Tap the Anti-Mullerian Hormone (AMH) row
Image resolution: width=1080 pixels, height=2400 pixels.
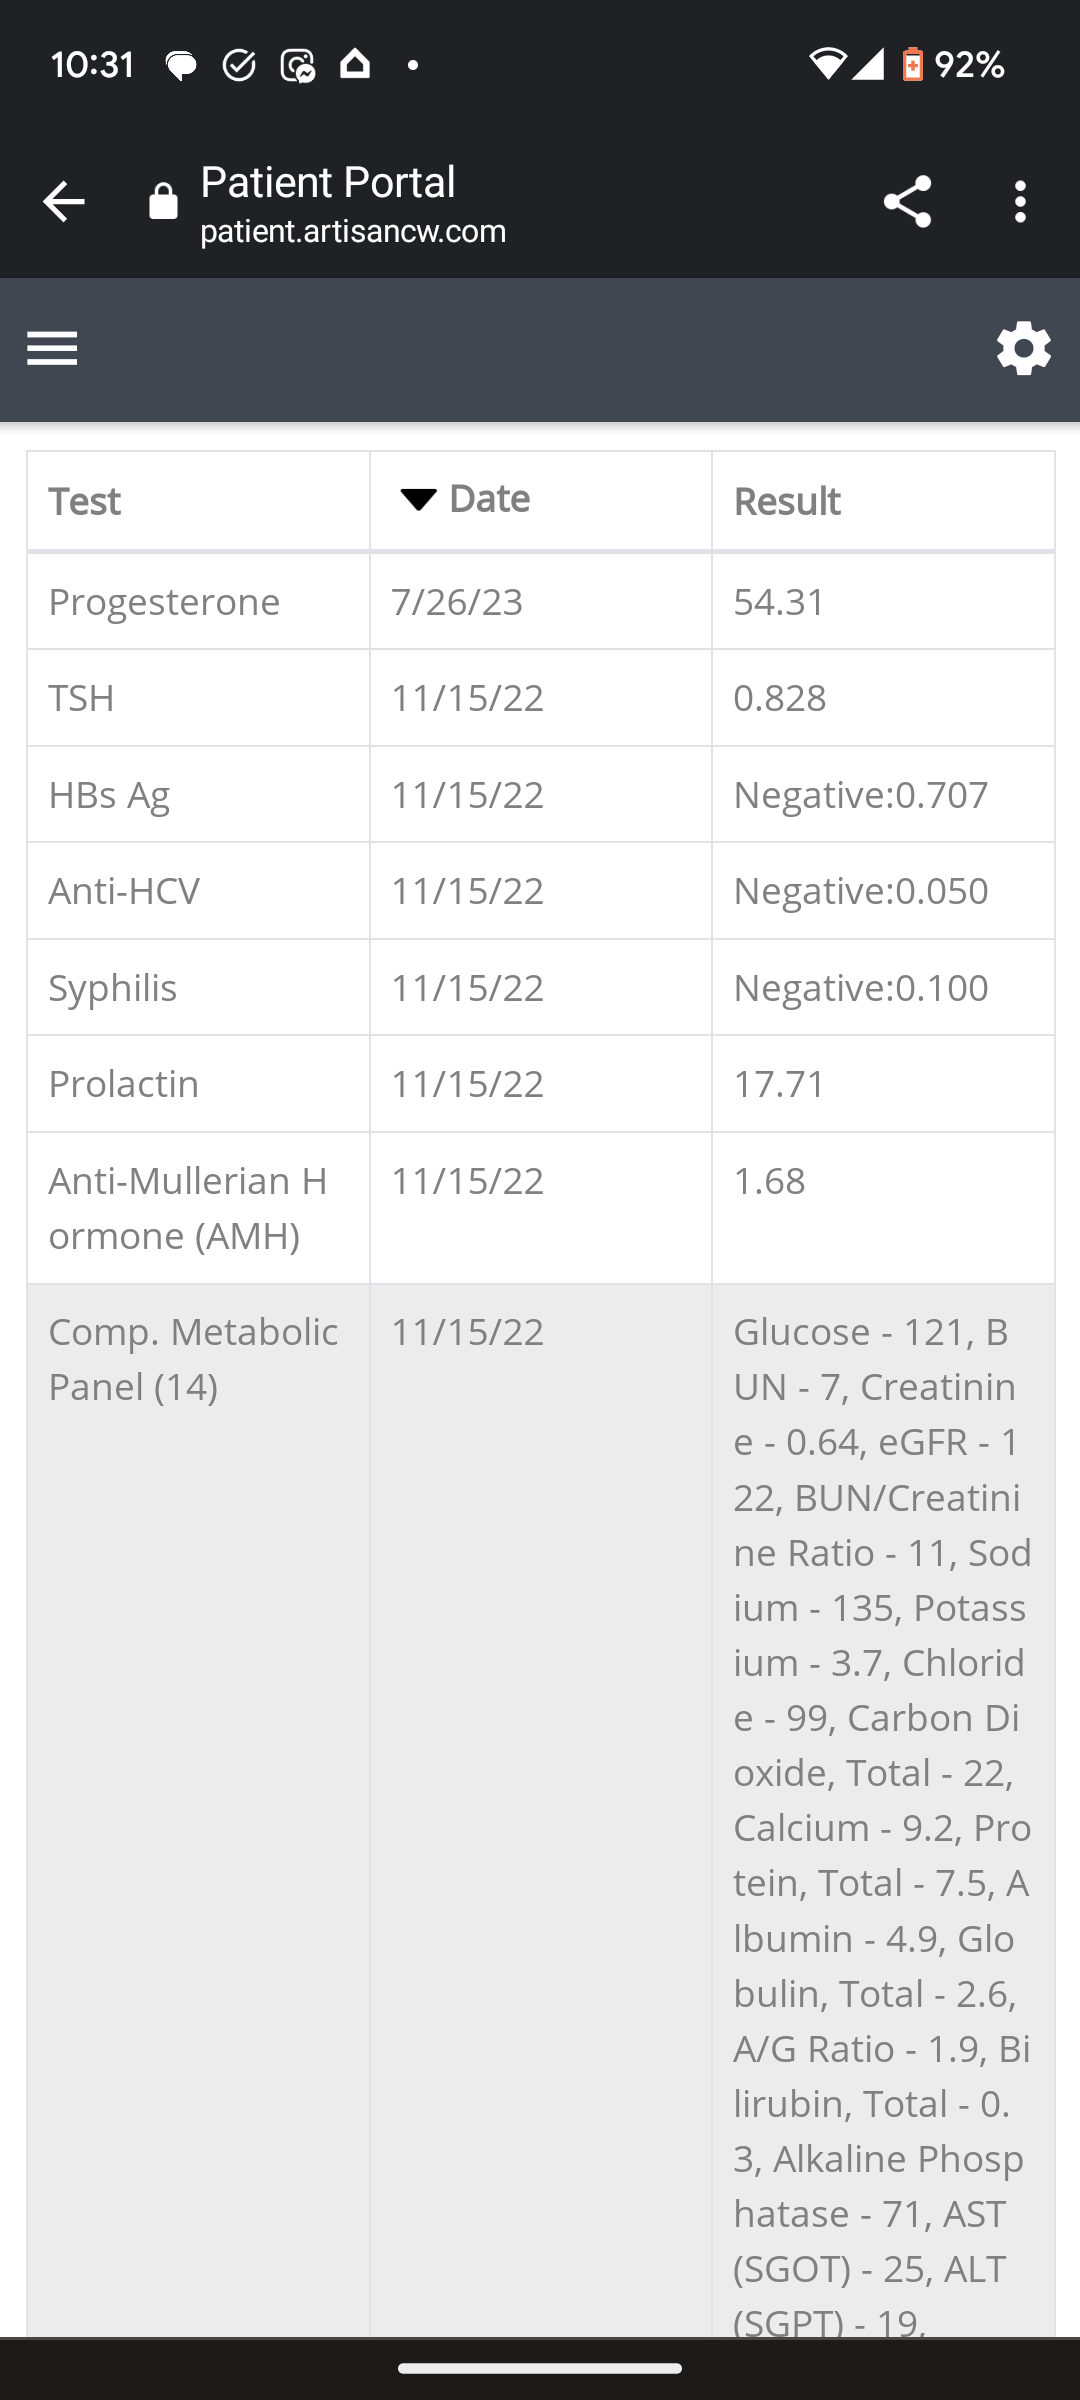pyautogui.click(x=188, y=1208)
